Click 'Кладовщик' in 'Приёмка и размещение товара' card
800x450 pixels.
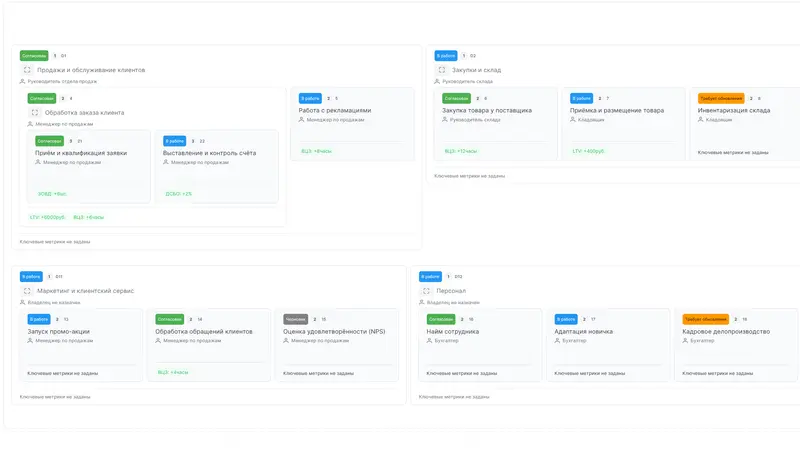click(x=591, y=119)
